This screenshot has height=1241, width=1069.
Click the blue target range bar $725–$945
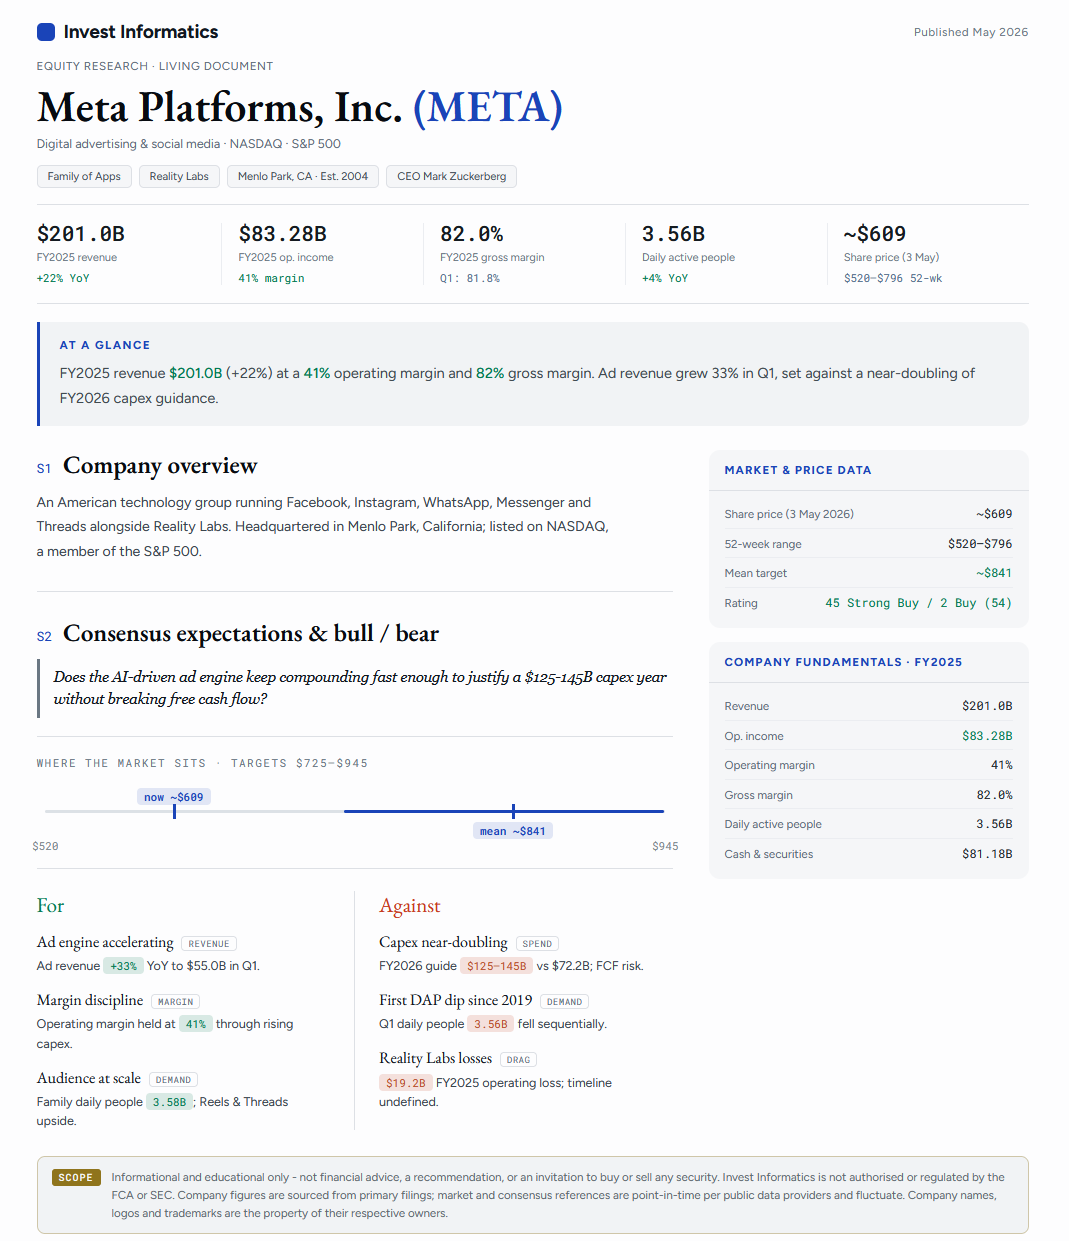coord(504,811)
